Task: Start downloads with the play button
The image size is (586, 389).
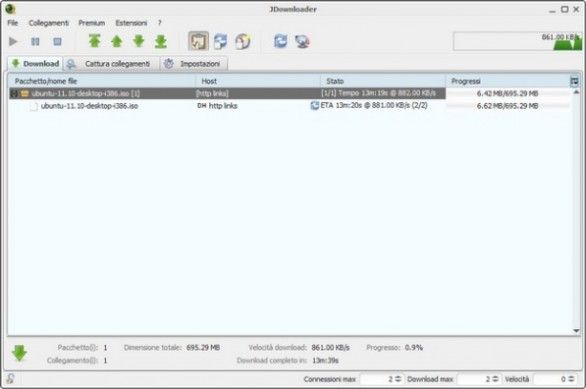Action: point(13,41)
